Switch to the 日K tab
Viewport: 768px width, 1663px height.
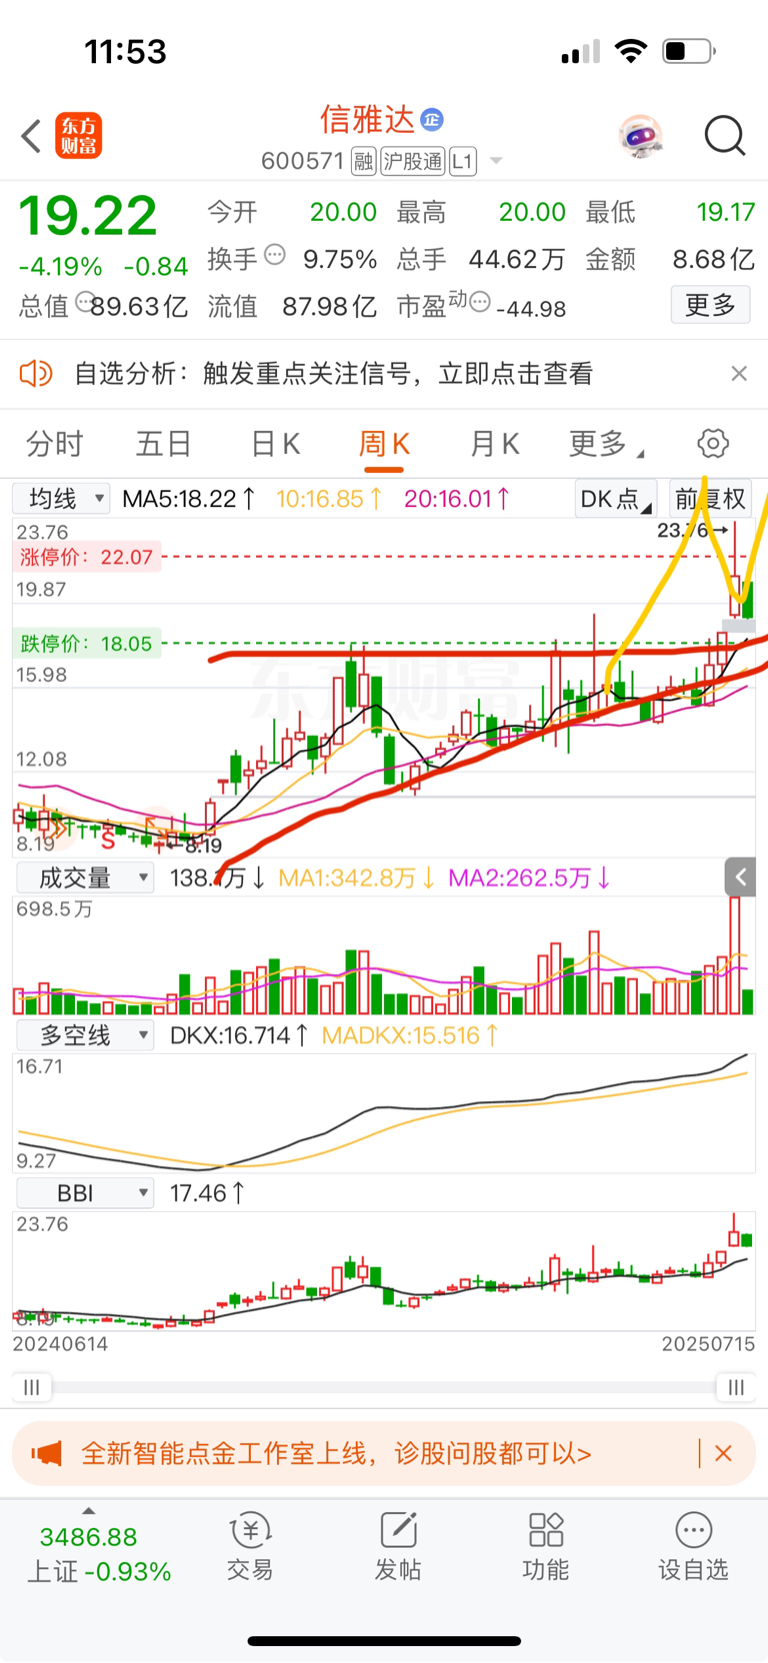click(275, 443)
